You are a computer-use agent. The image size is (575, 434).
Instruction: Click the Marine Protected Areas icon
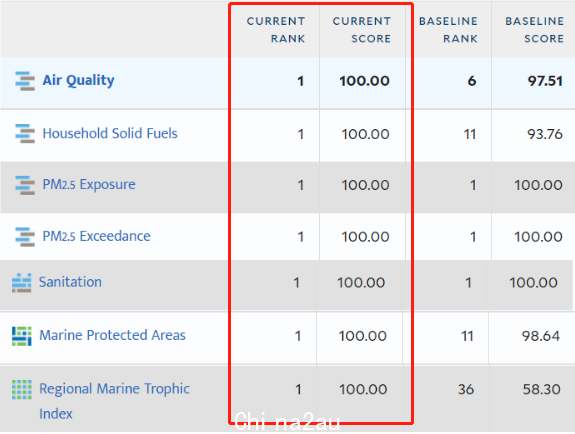pos(22,336)
